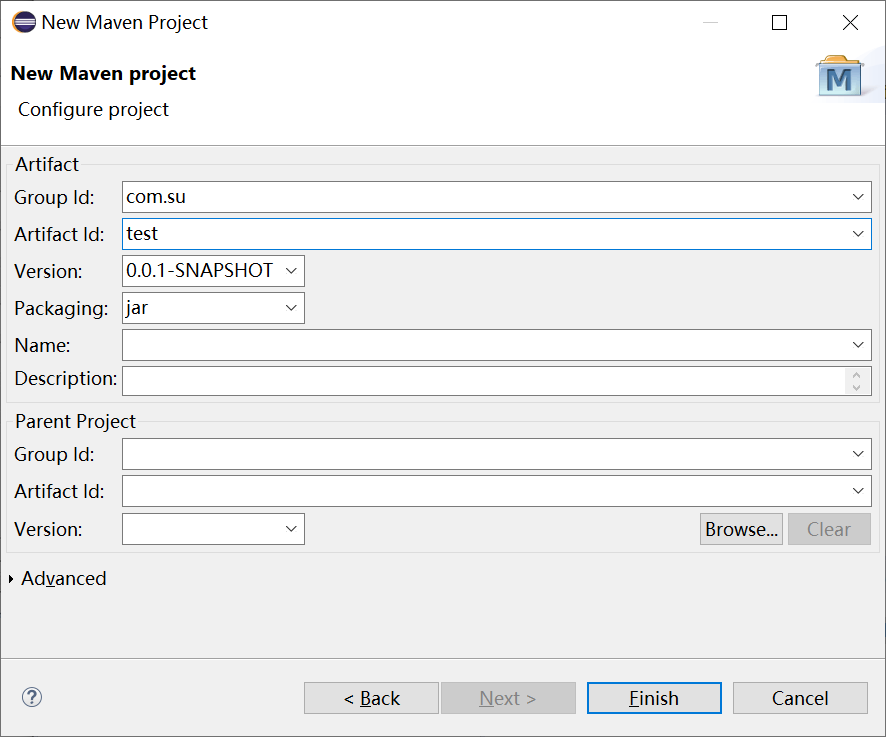Click inside the Description text field

480,380
